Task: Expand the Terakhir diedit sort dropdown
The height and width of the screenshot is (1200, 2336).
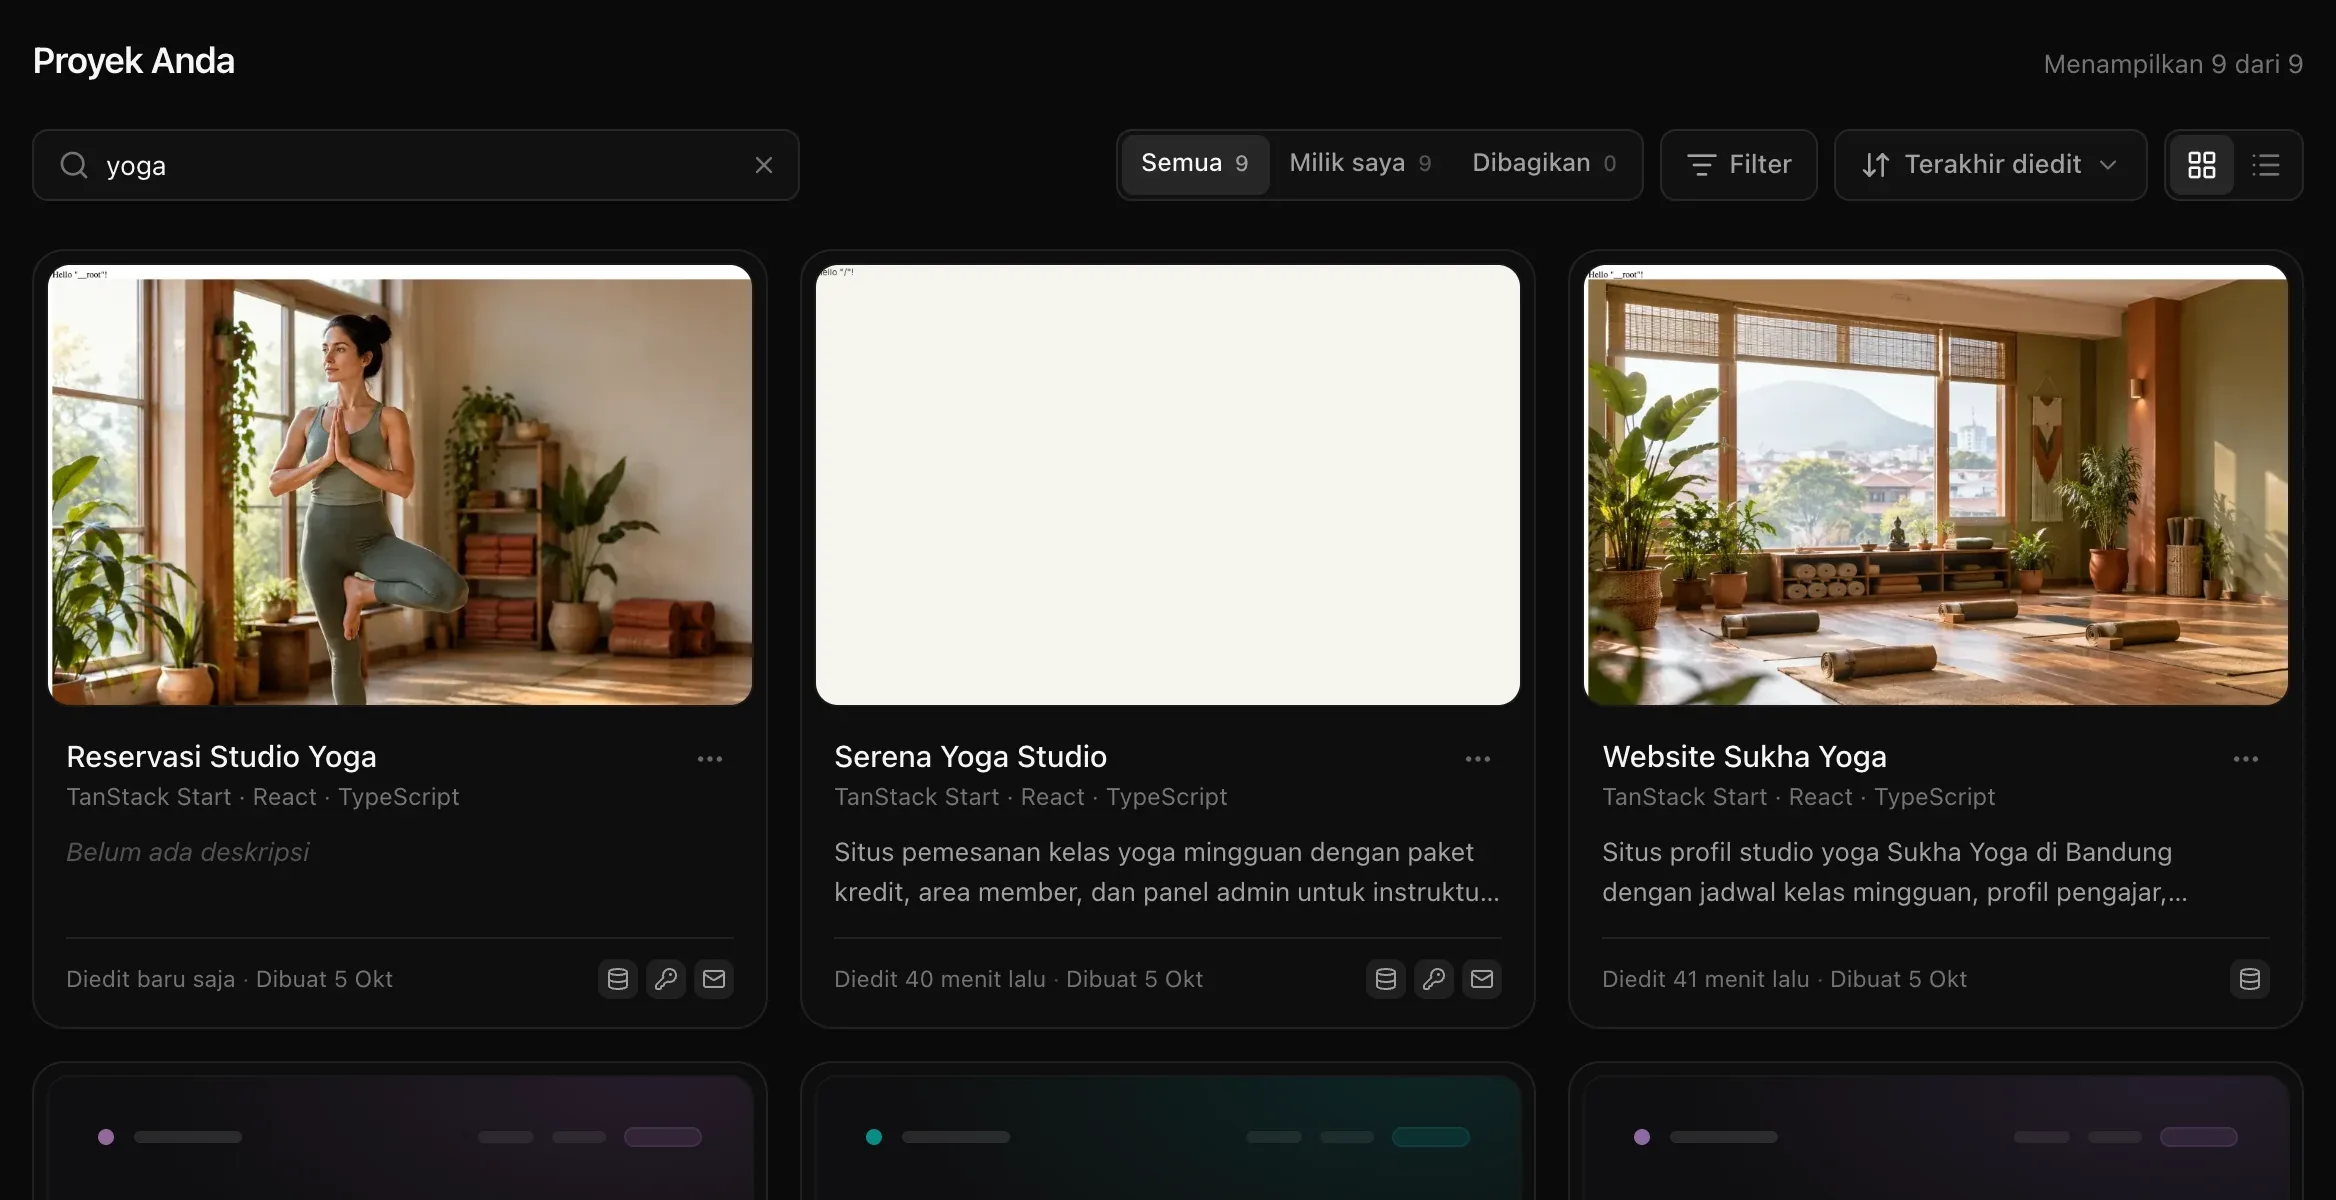Action: (1990, 165)
